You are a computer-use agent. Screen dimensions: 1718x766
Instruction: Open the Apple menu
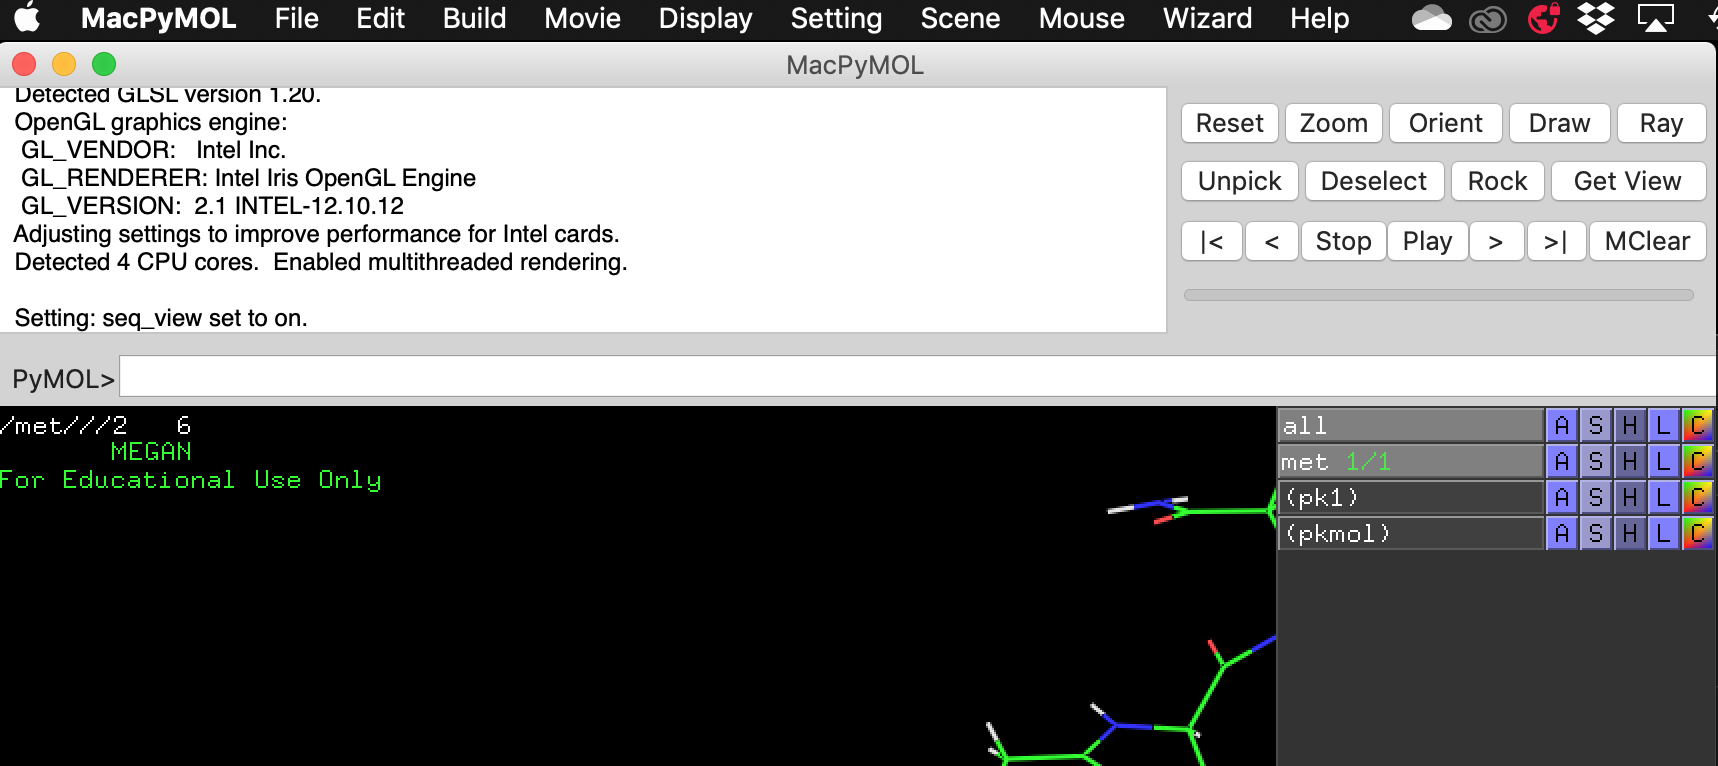[28, 17]
